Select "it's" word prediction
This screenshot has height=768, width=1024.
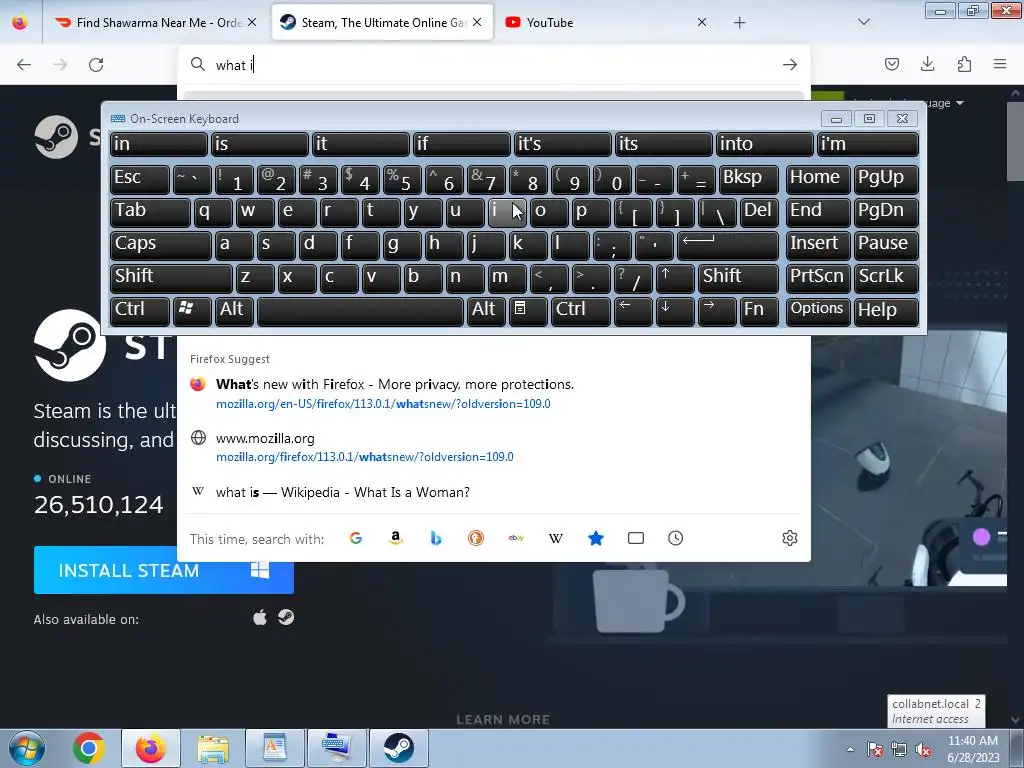click(563, 144)
